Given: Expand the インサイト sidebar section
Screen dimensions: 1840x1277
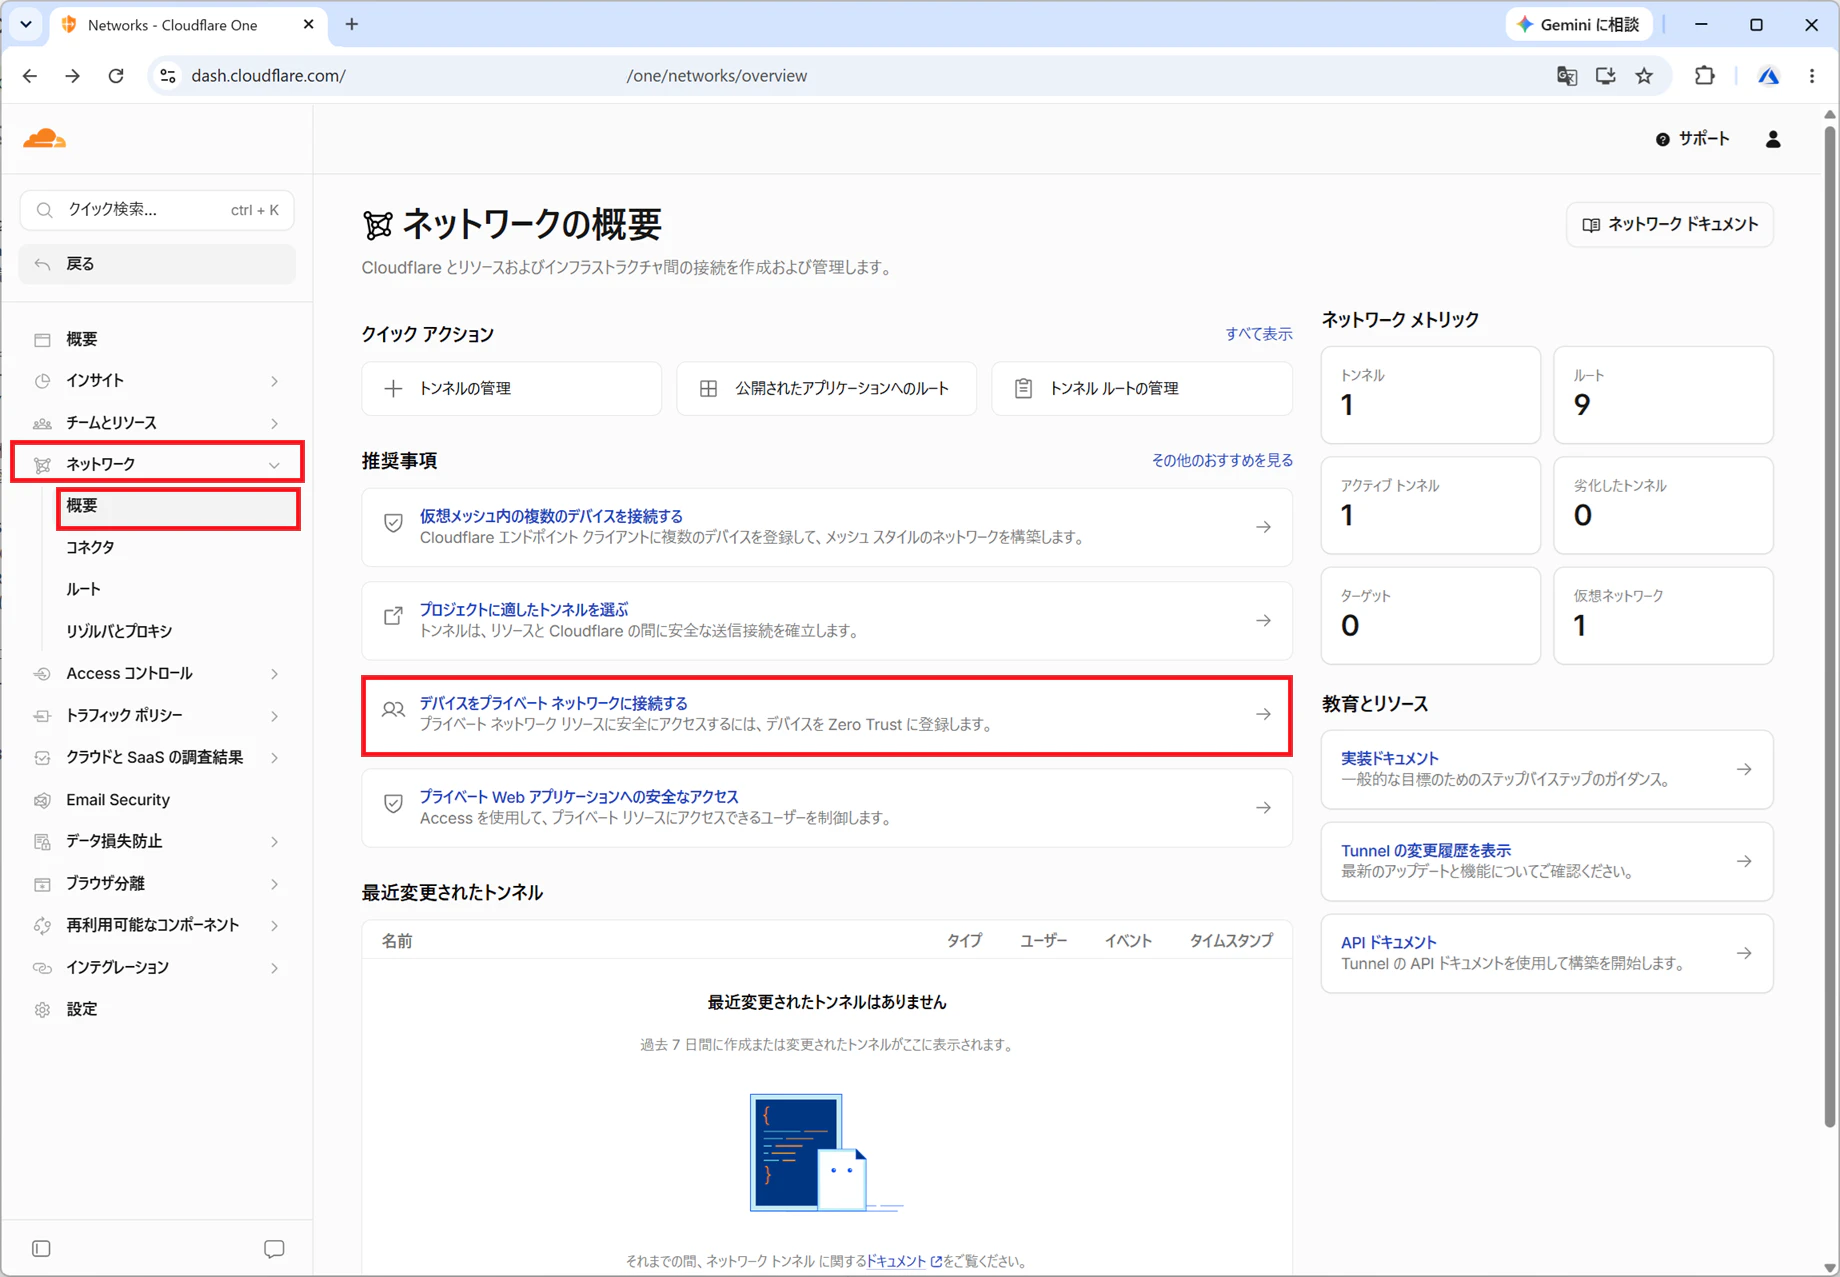Looking at the screenshot, I should coord(157,380).
